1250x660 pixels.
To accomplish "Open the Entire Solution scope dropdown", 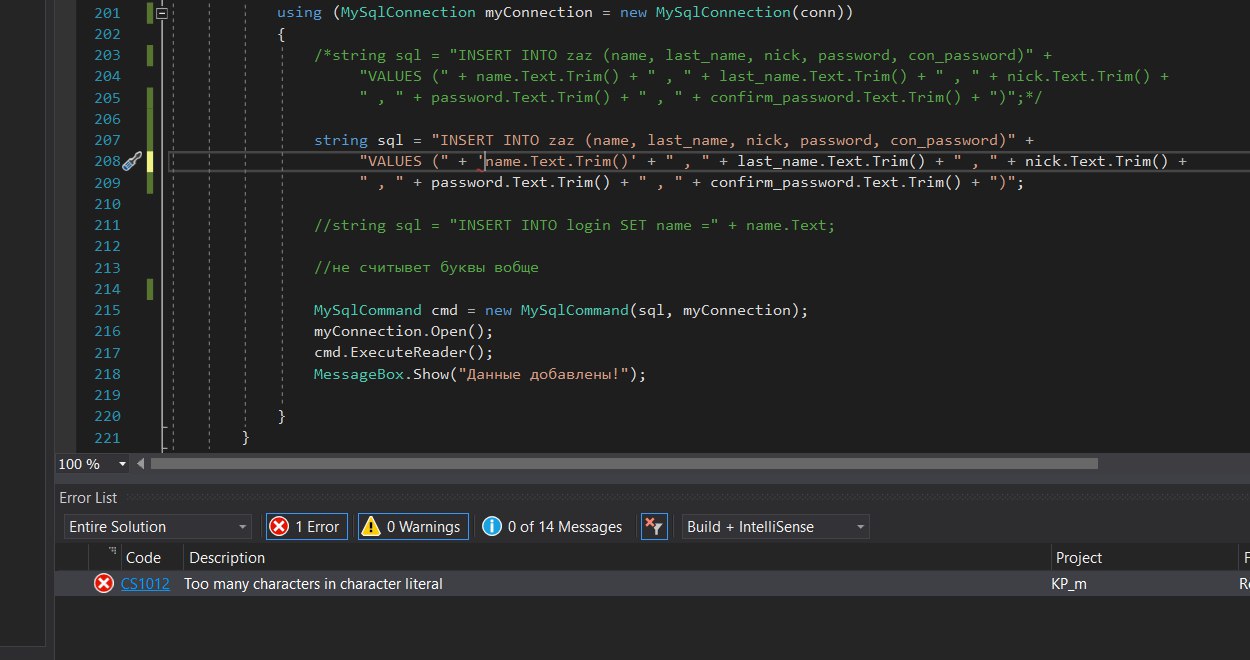I will pos(158,527).
